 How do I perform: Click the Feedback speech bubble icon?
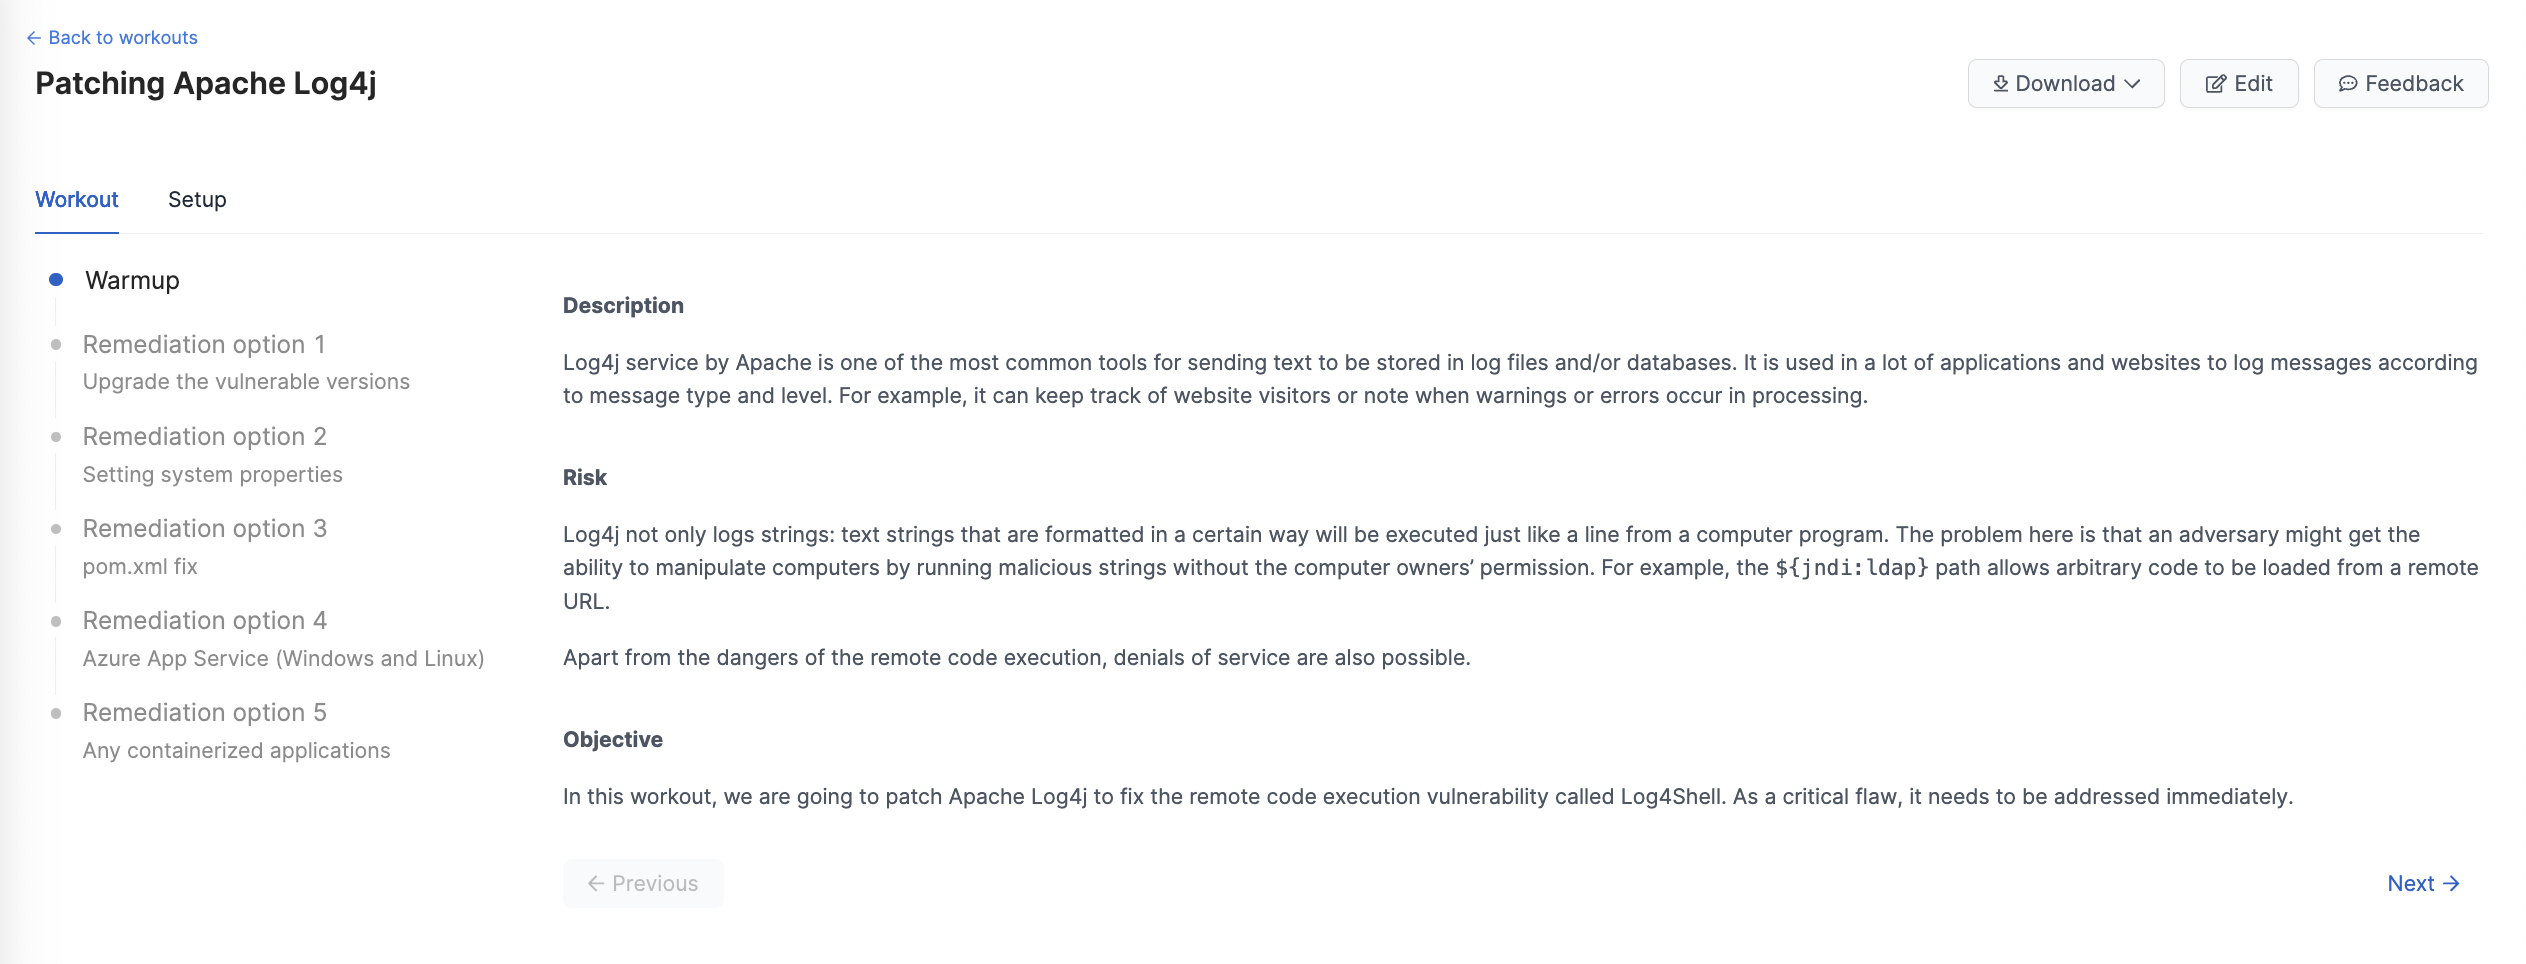(x=2348, y=84)
